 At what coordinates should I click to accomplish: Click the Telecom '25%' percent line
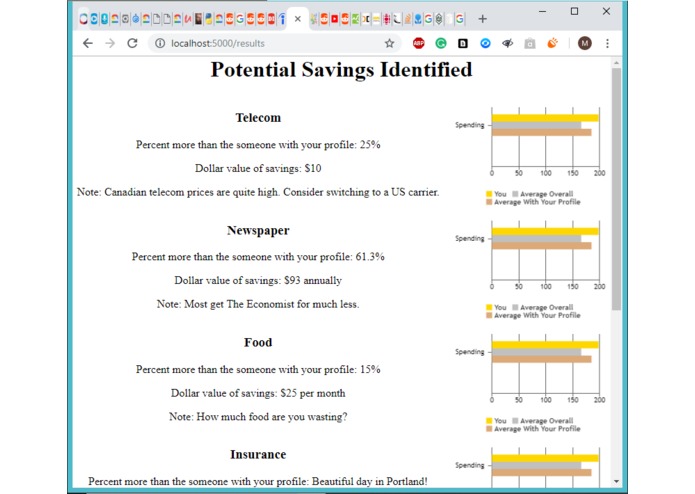pyautogui.click(x=258, y=145)
